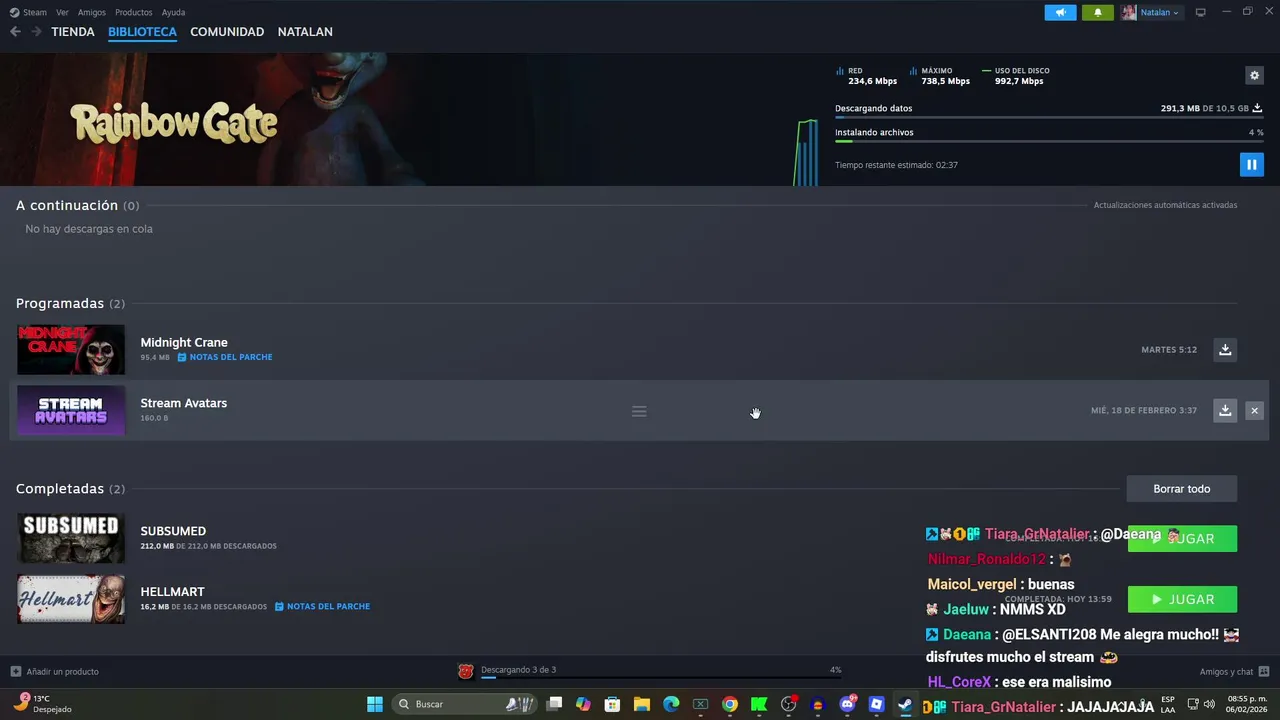This screenshot has width=1280, height=720.
Task: Click the ESP LAA language indicator
Action: point(1168,704)
